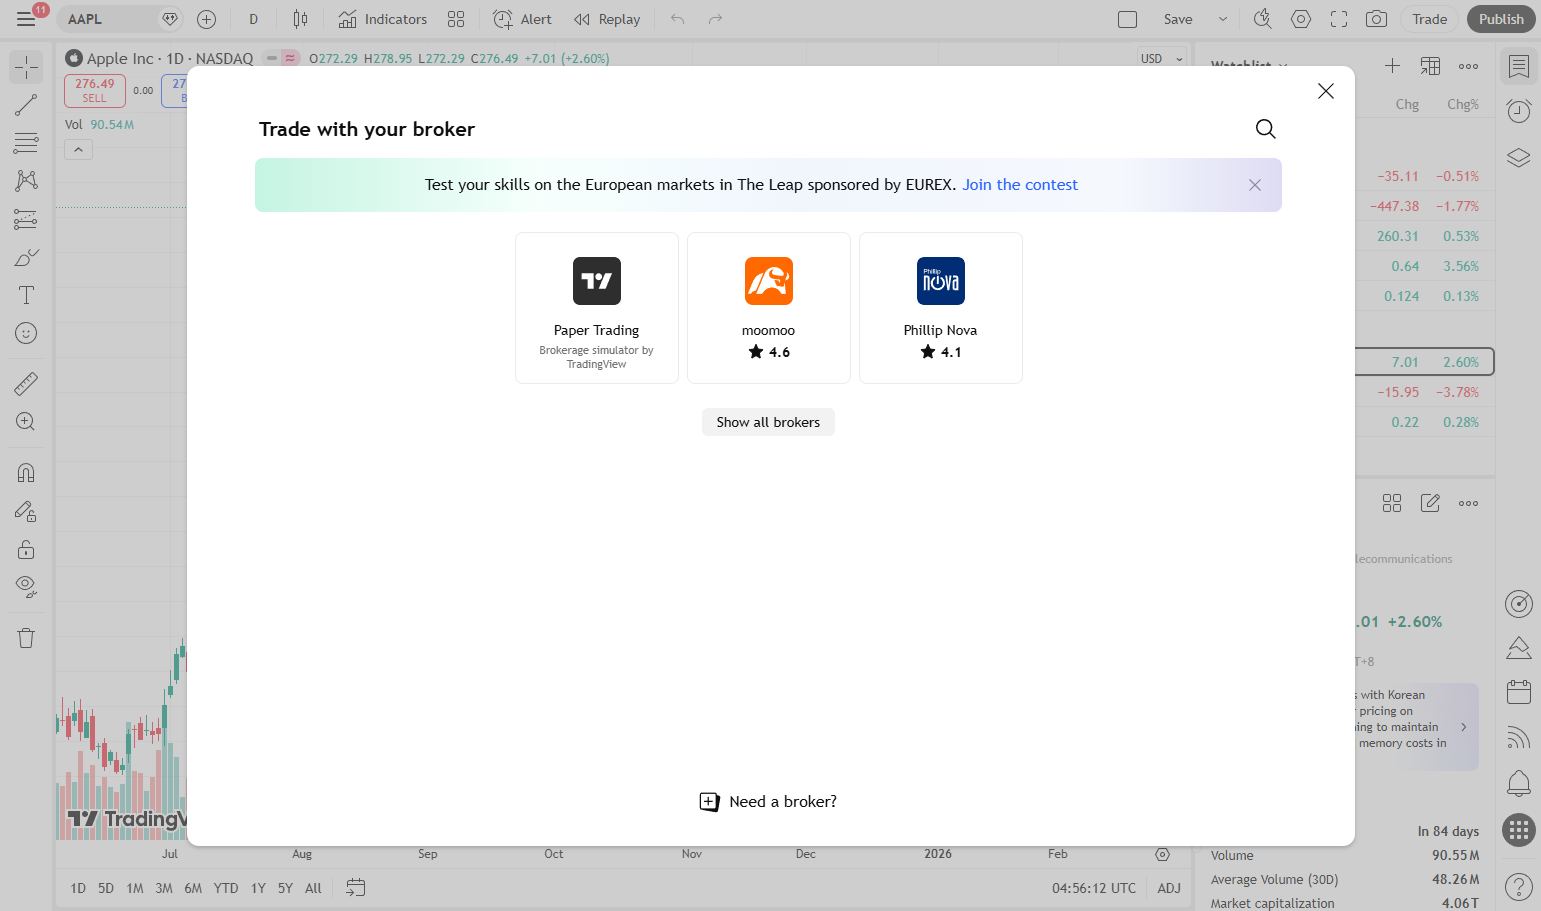Select the crosshair cursor tool
The height and width of the screenshot is (911, 1541).
click(26, 67)
